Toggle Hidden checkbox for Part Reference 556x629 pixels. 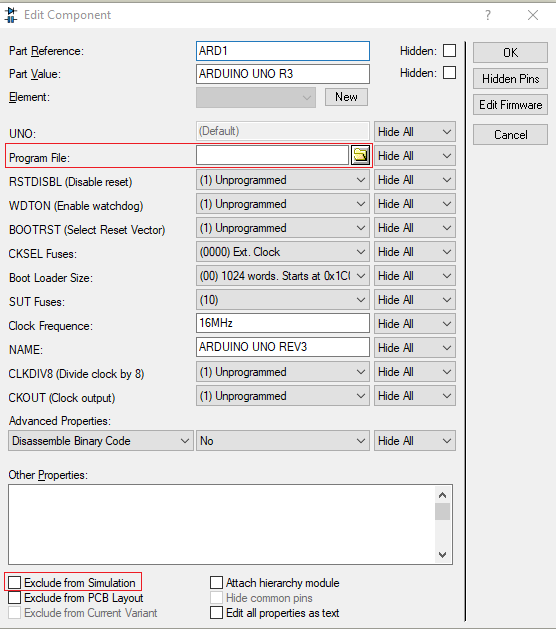pyautogui.click(x=449, y=51)
